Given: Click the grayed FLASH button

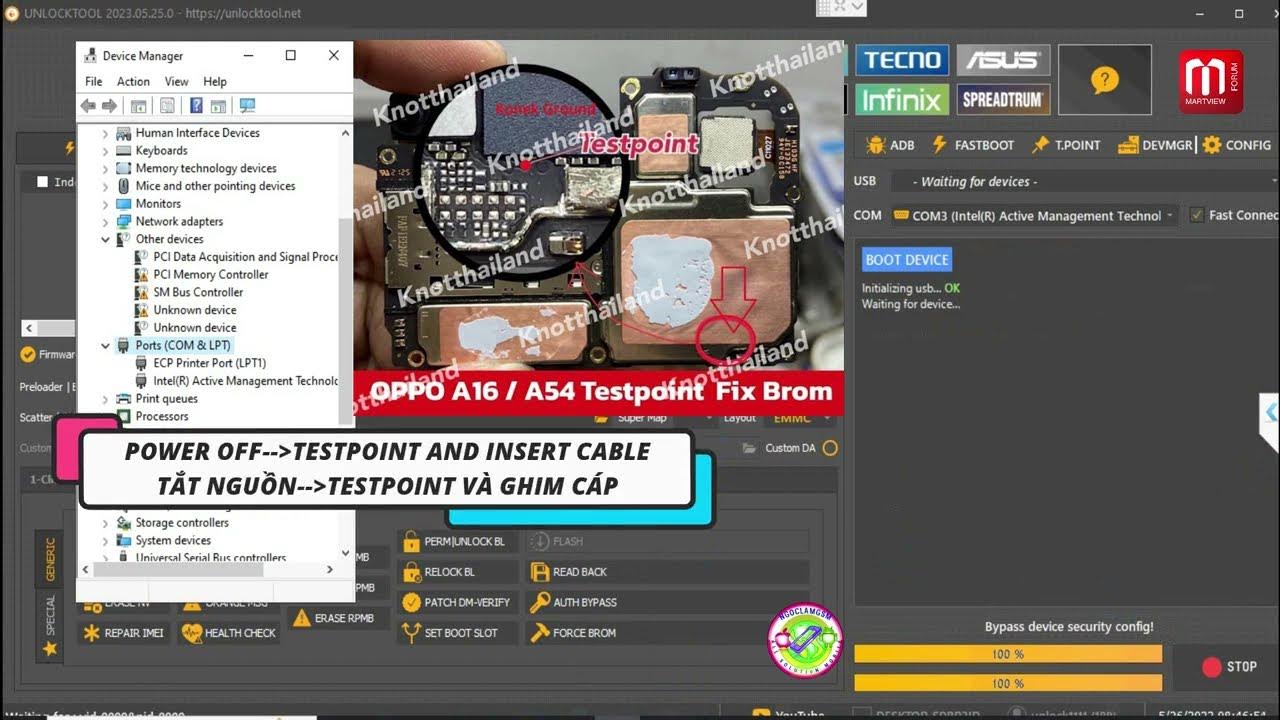Looking at the screenshot, I should click(x=667, y=541).
